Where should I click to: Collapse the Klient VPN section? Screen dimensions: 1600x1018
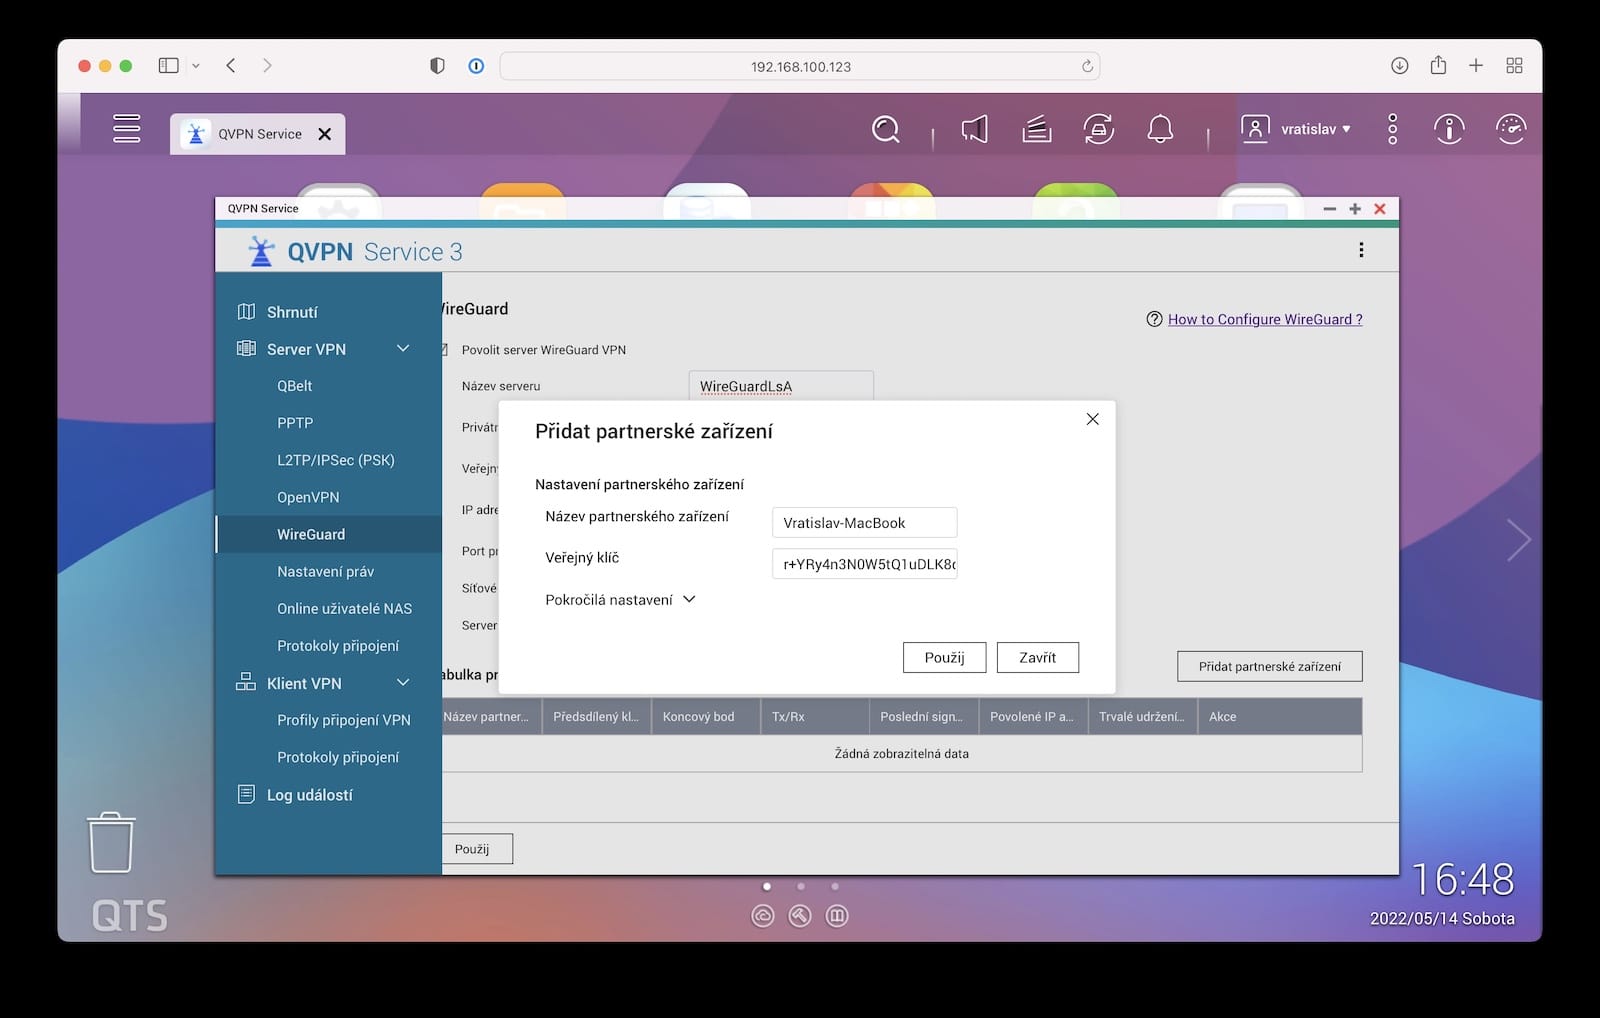pos(403,683)
